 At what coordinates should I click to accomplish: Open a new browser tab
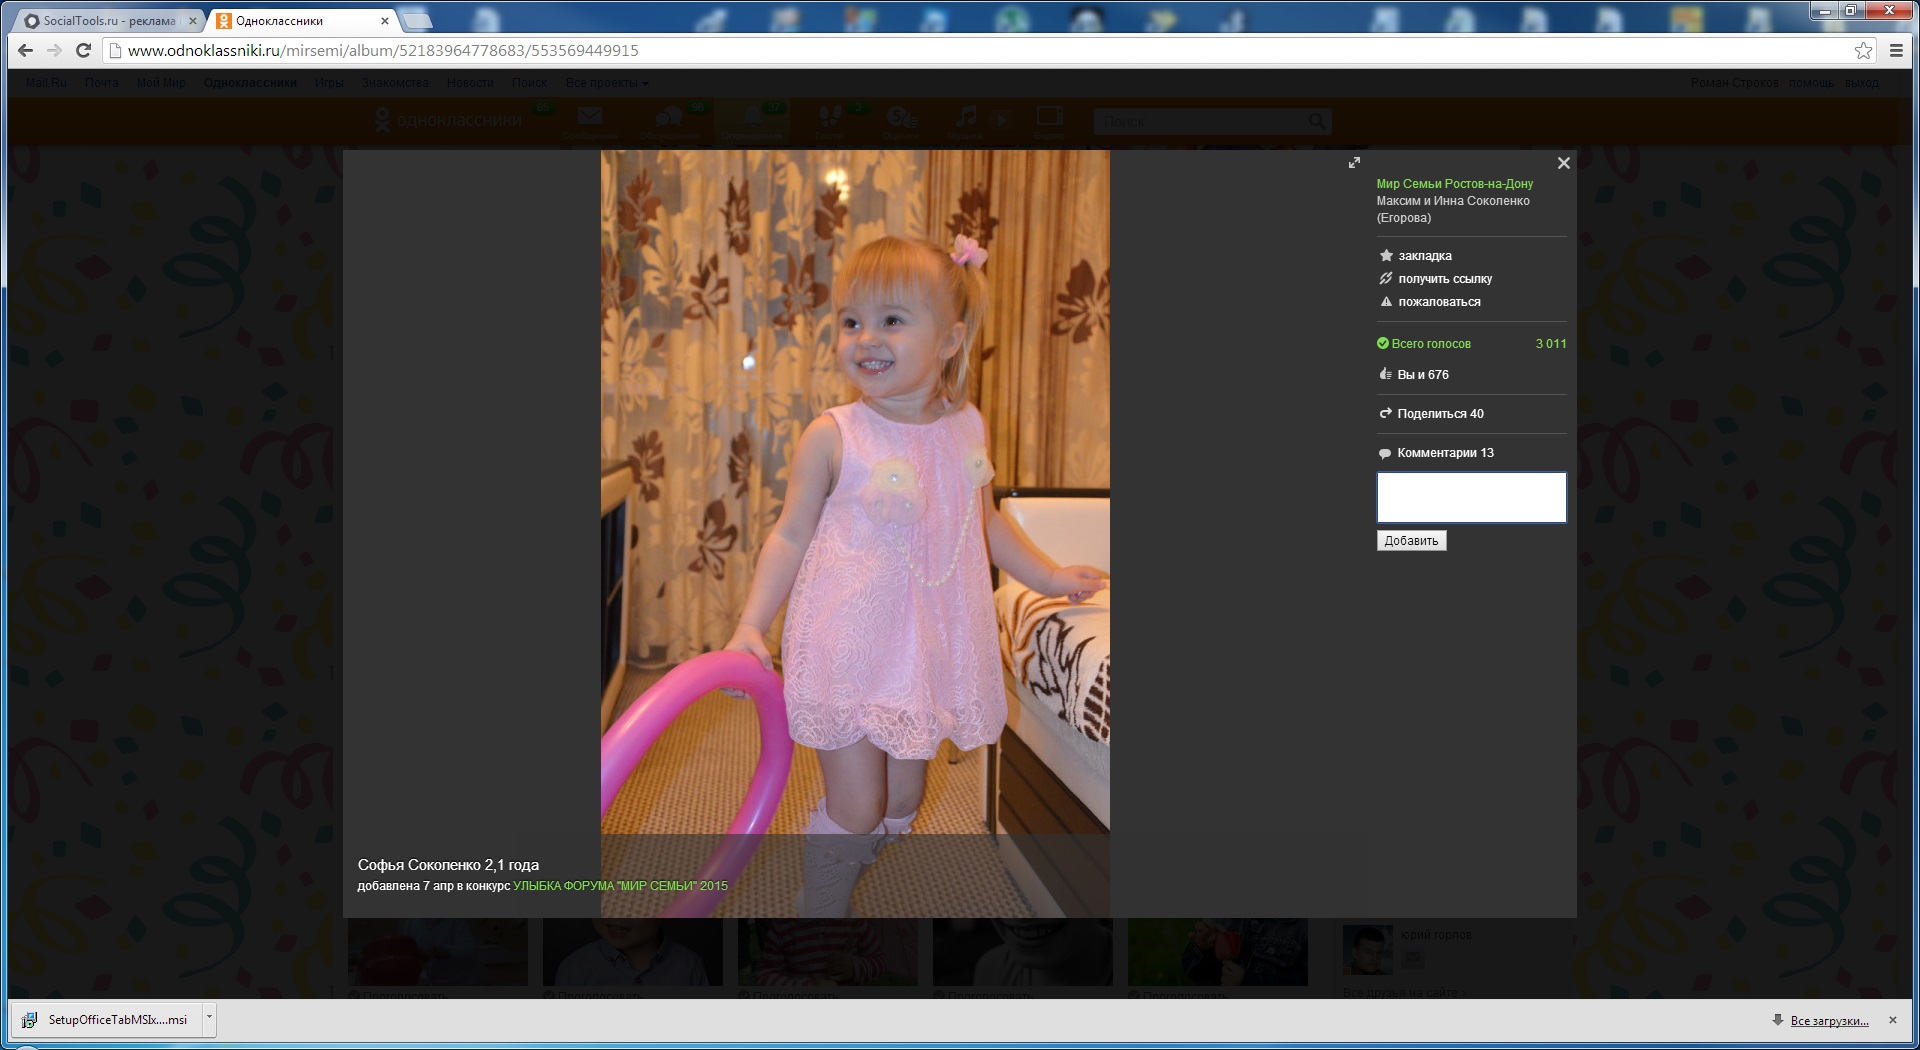tap(417, 20)
